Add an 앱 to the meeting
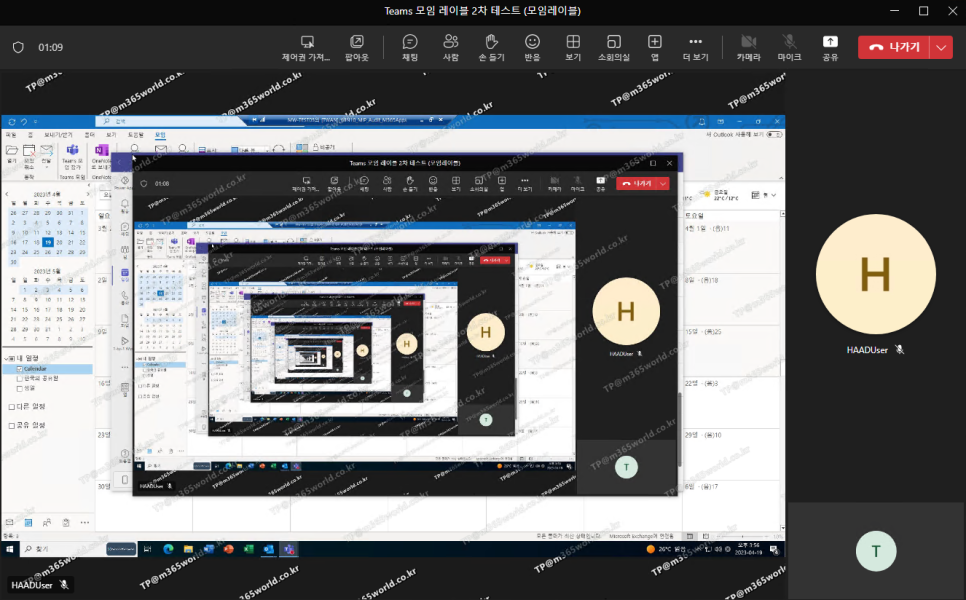 click(x=654, y=47)
